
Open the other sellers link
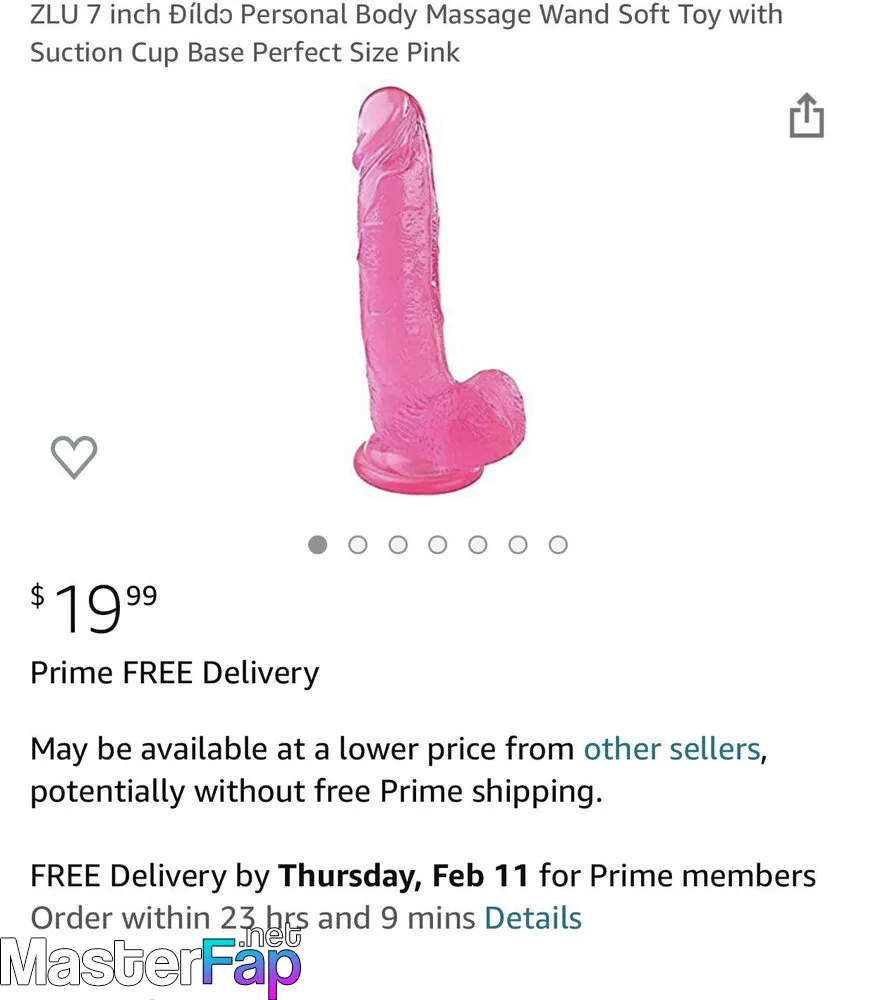[x=672, y=749]
